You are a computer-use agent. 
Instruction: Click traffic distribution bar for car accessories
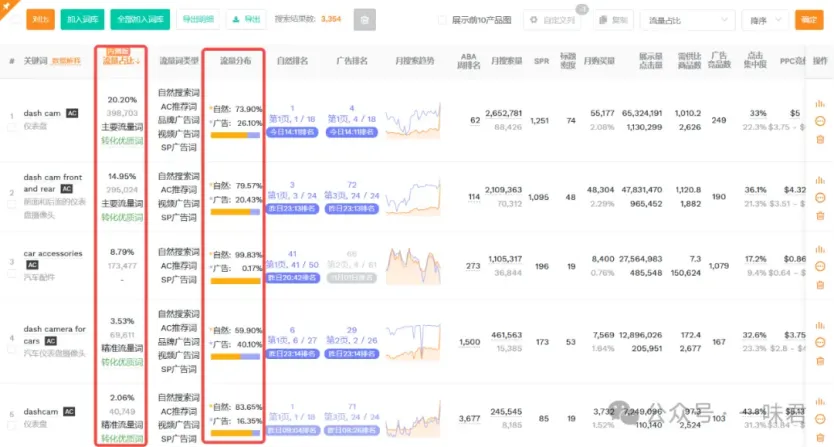235,281
